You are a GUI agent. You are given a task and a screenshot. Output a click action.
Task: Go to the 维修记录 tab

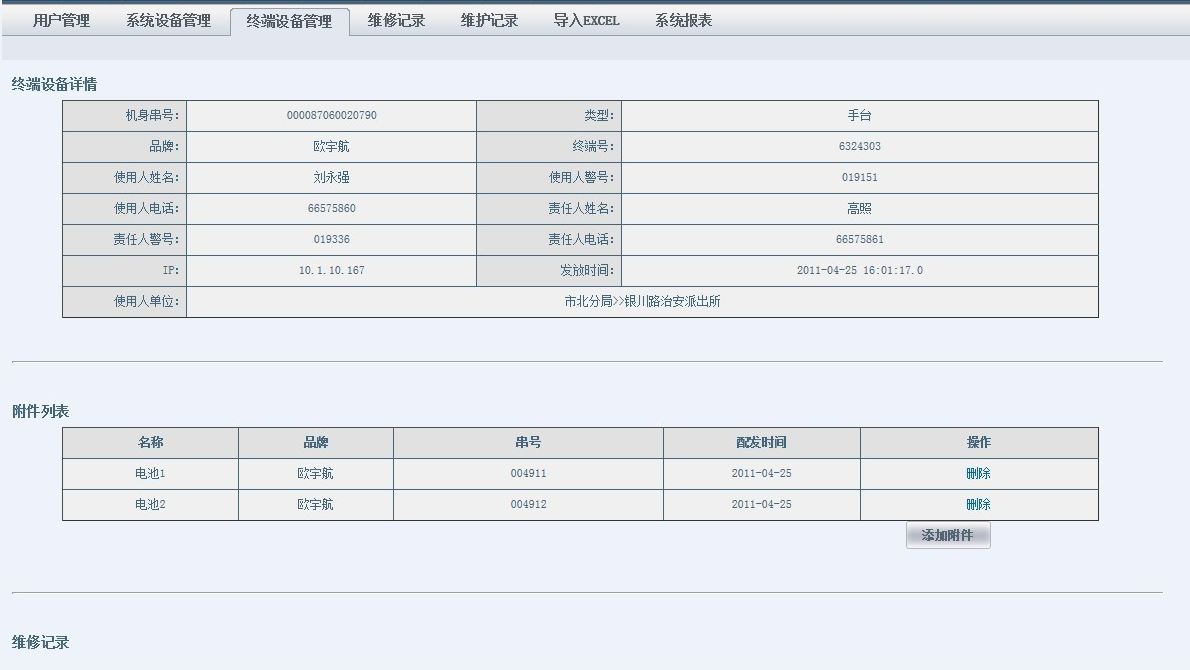(396, 21)
